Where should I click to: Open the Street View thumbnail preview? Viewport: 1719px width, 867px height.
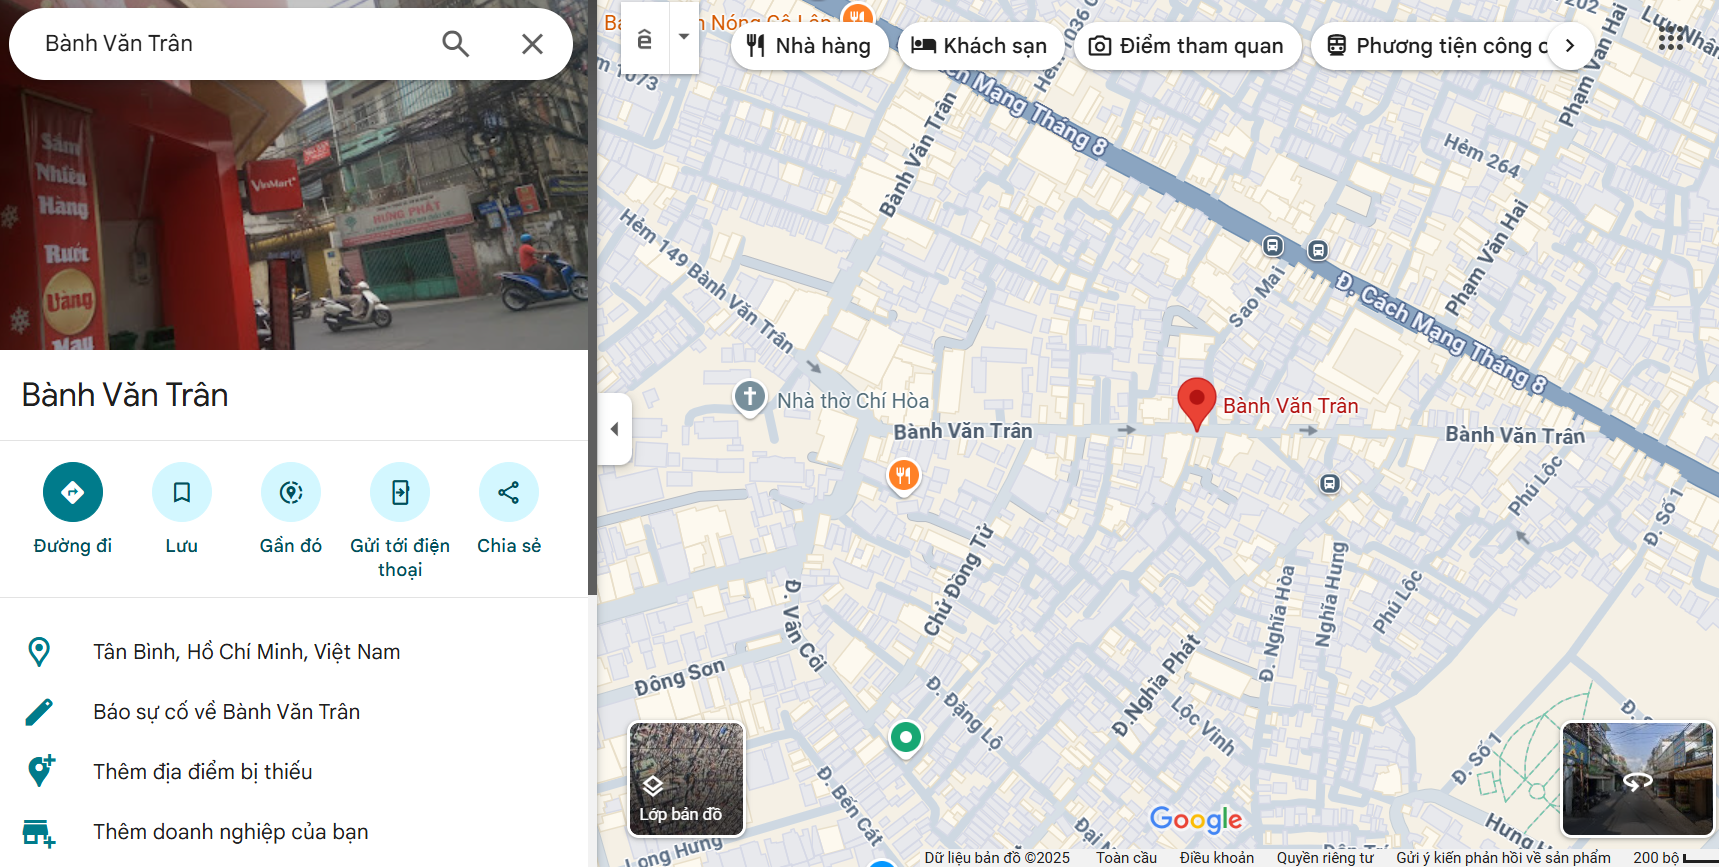1638,779
